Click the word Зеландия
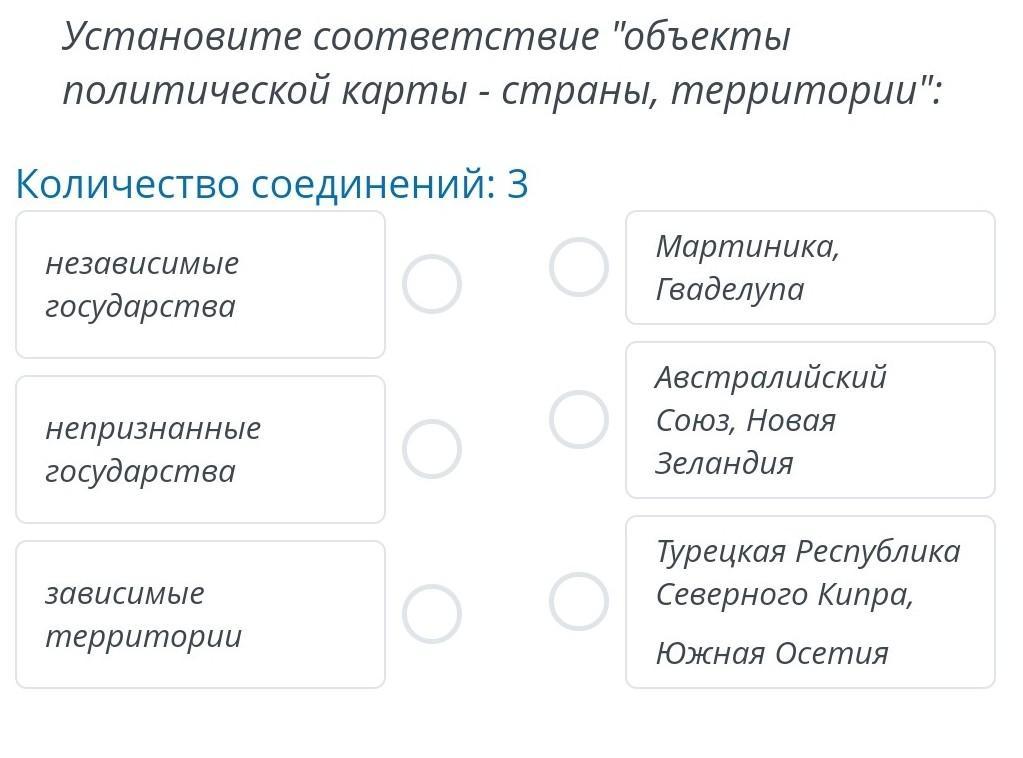Image resolution: width=1023 pixels, height=758 pixels. click(x=724, y=463)
